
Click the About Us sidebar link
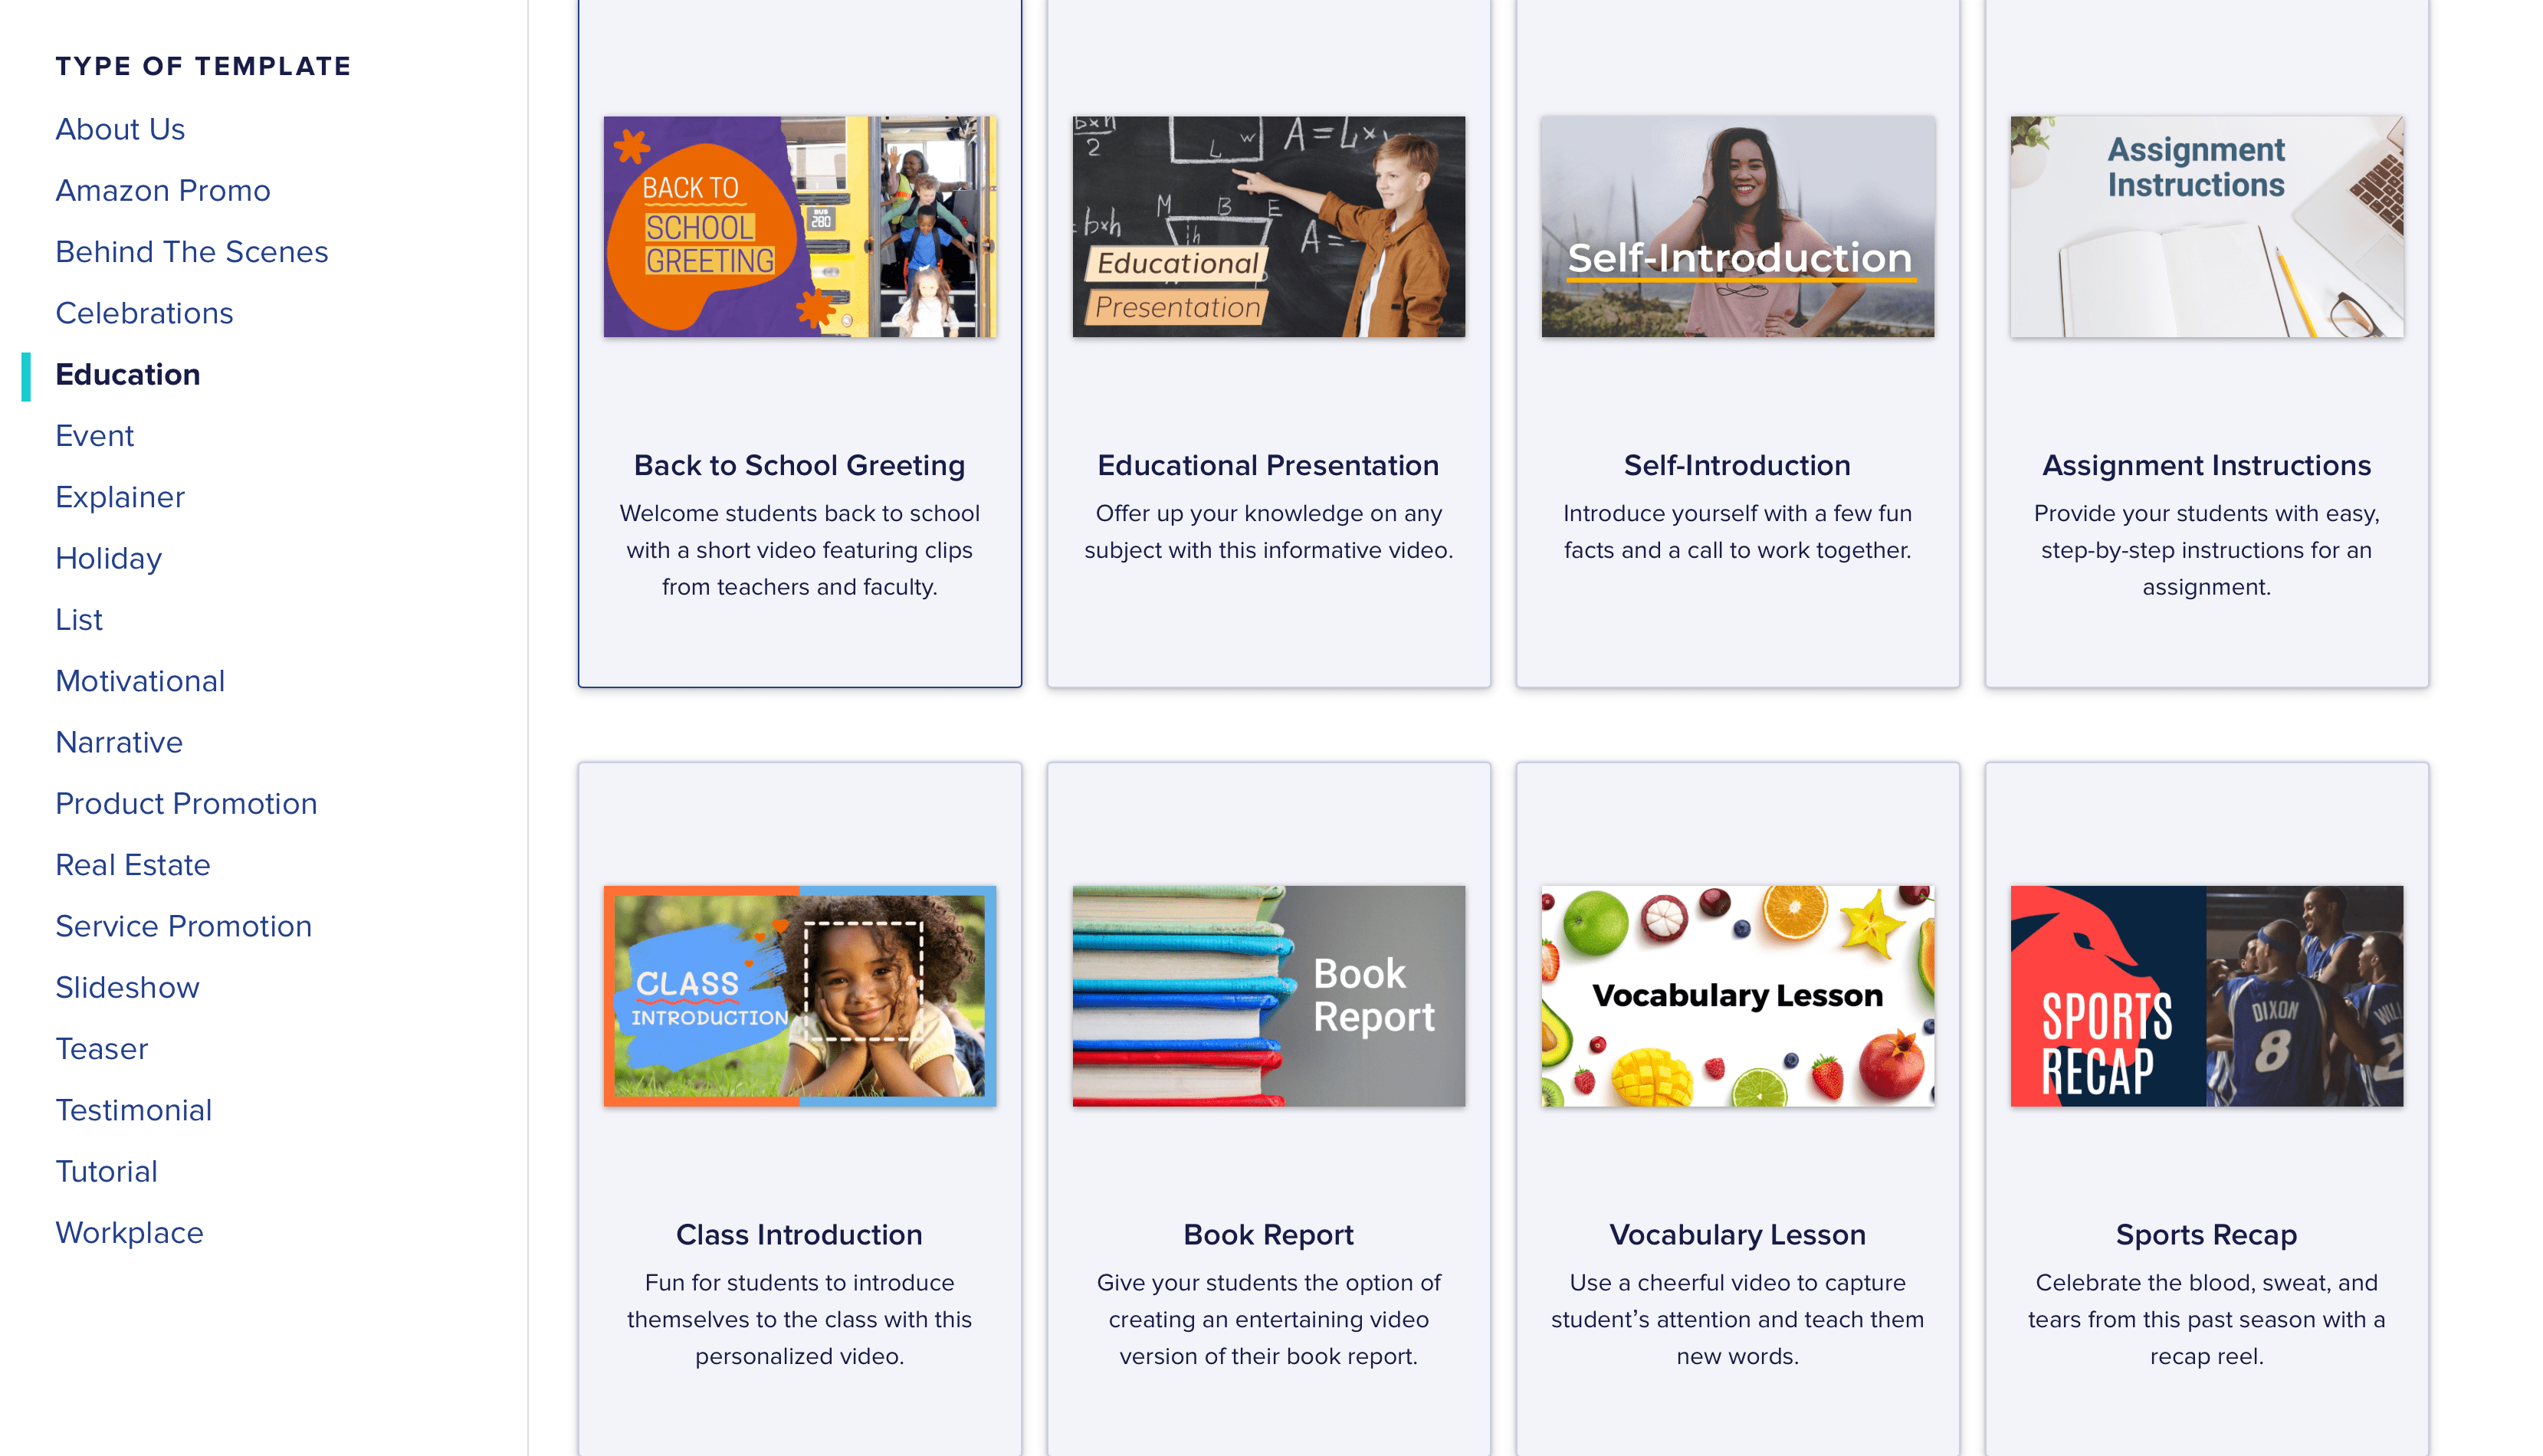pos(120,127)
